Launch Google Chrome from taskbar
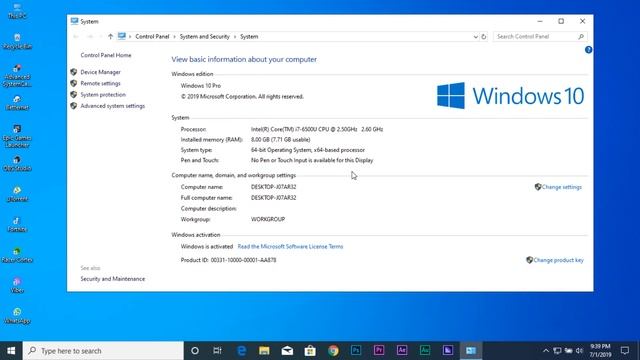The height and width of the screenshot is (360, 640). (333, 351)
